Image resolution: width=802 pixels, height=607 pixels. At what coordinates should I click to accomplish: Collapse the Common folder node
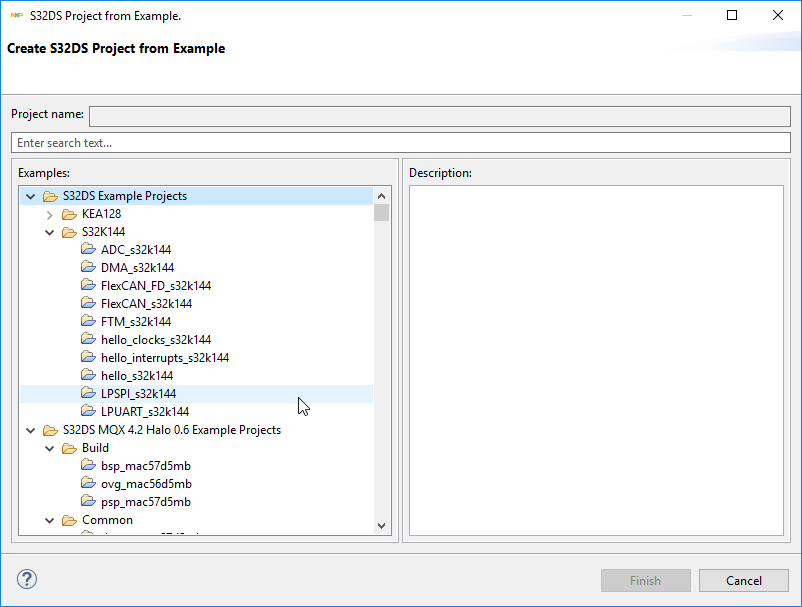point(50,521)
